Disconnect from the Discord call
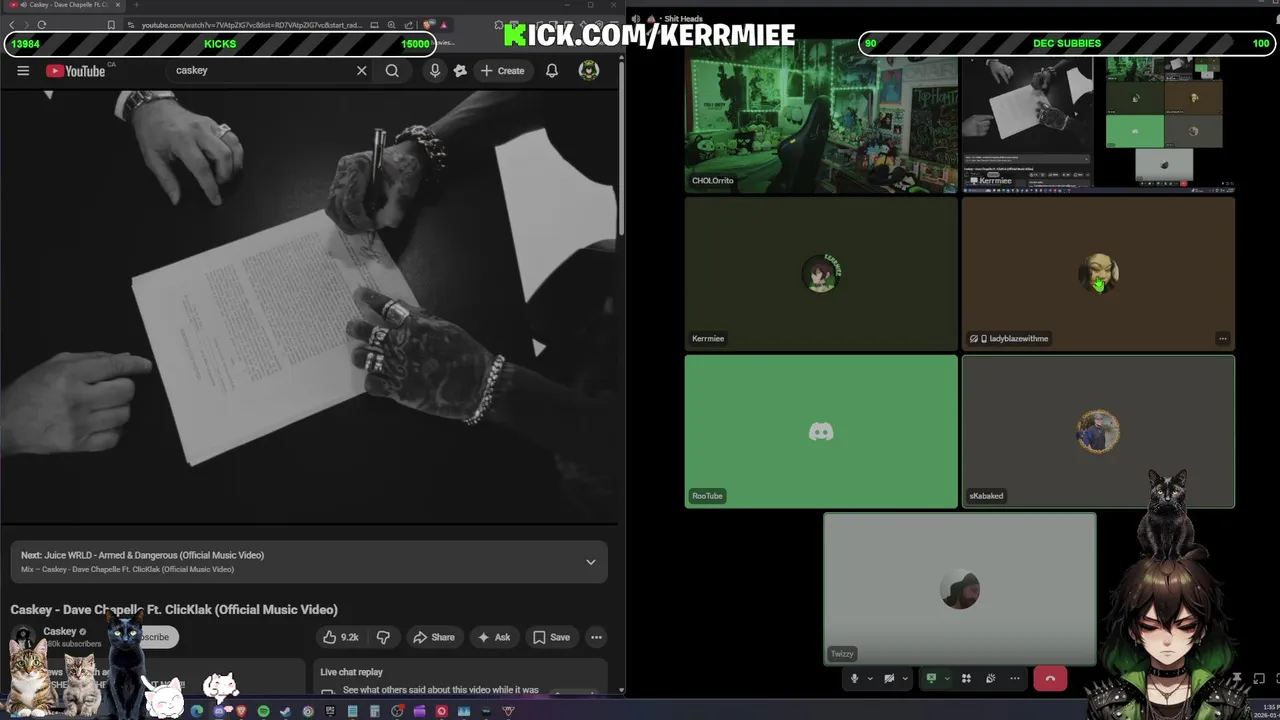Image resolution: width=1280 pixels, height=720 pixels. point(1050,679)
